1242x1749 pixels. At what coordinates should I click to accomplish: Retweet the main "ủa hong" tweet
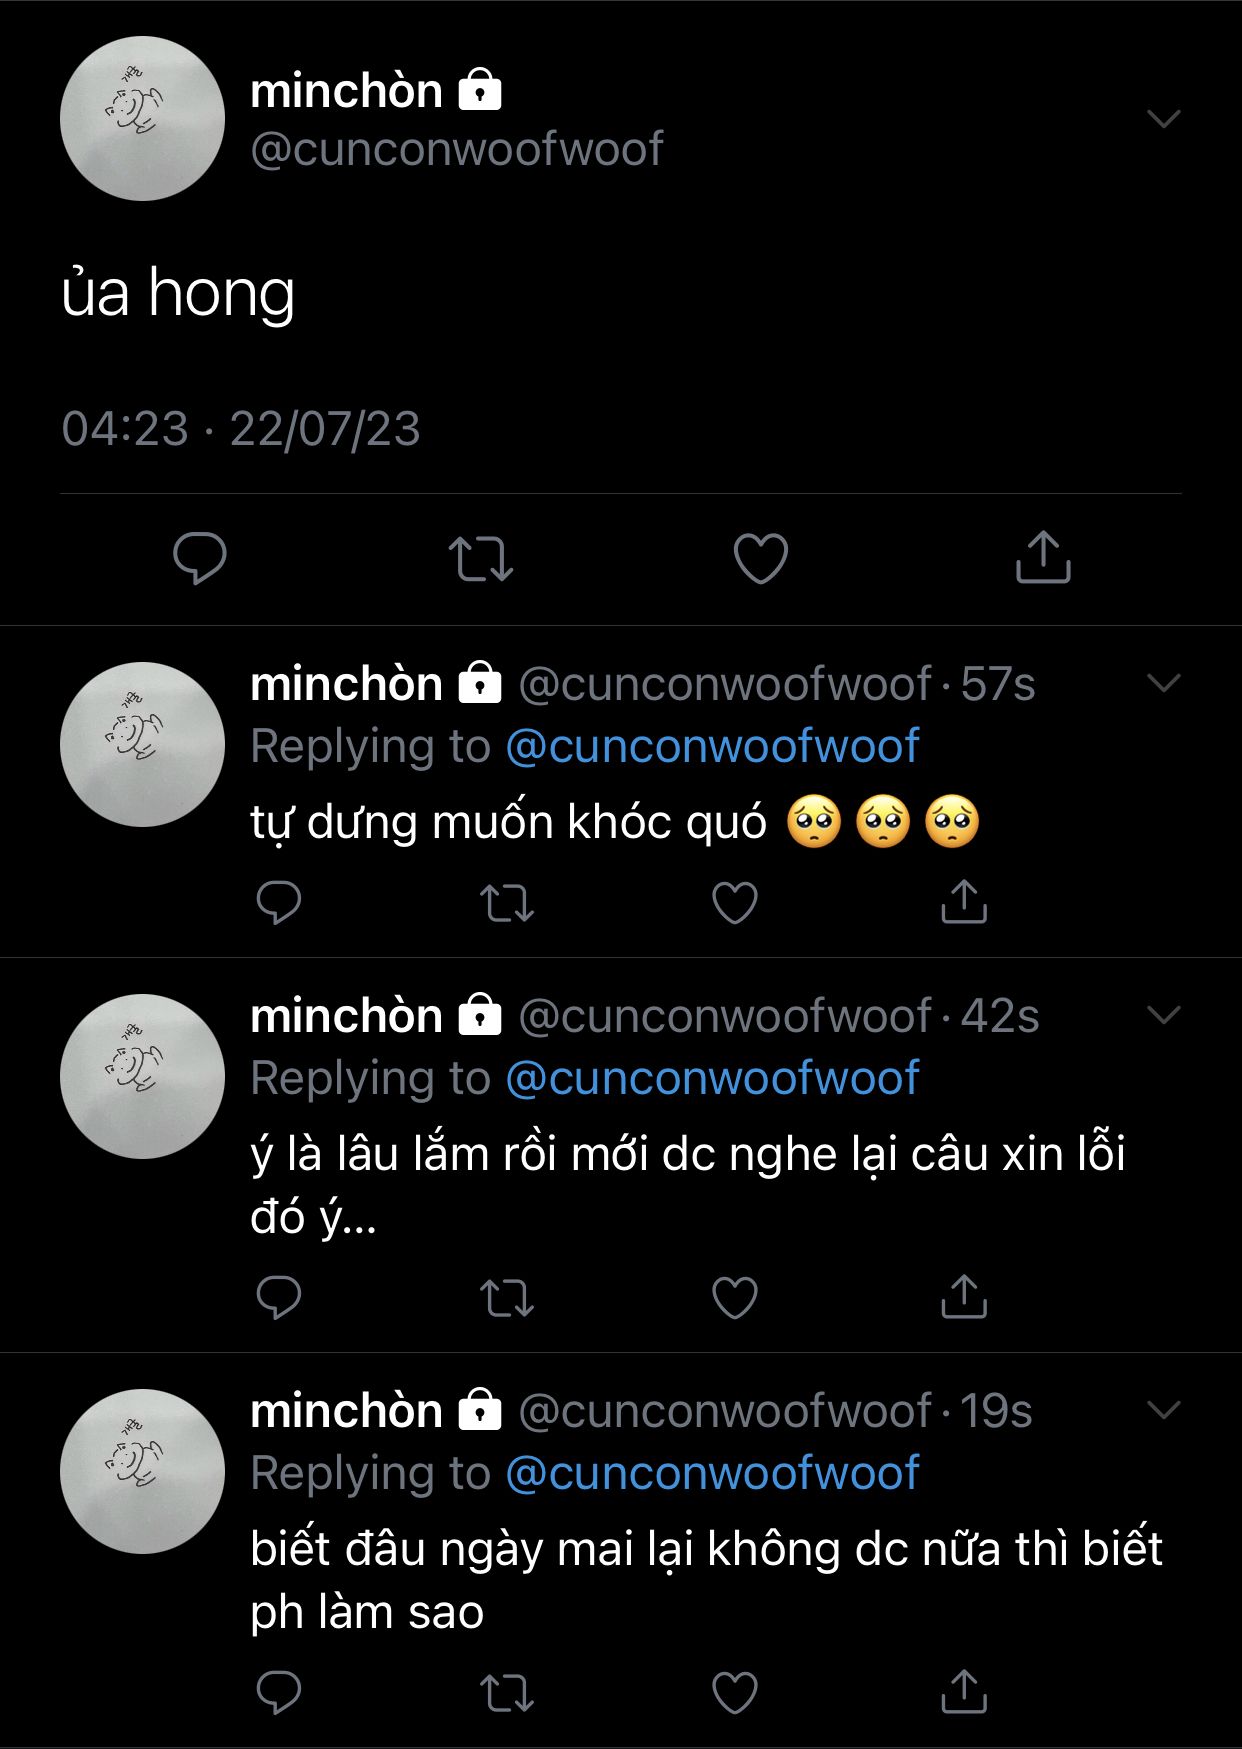point(480,558)
